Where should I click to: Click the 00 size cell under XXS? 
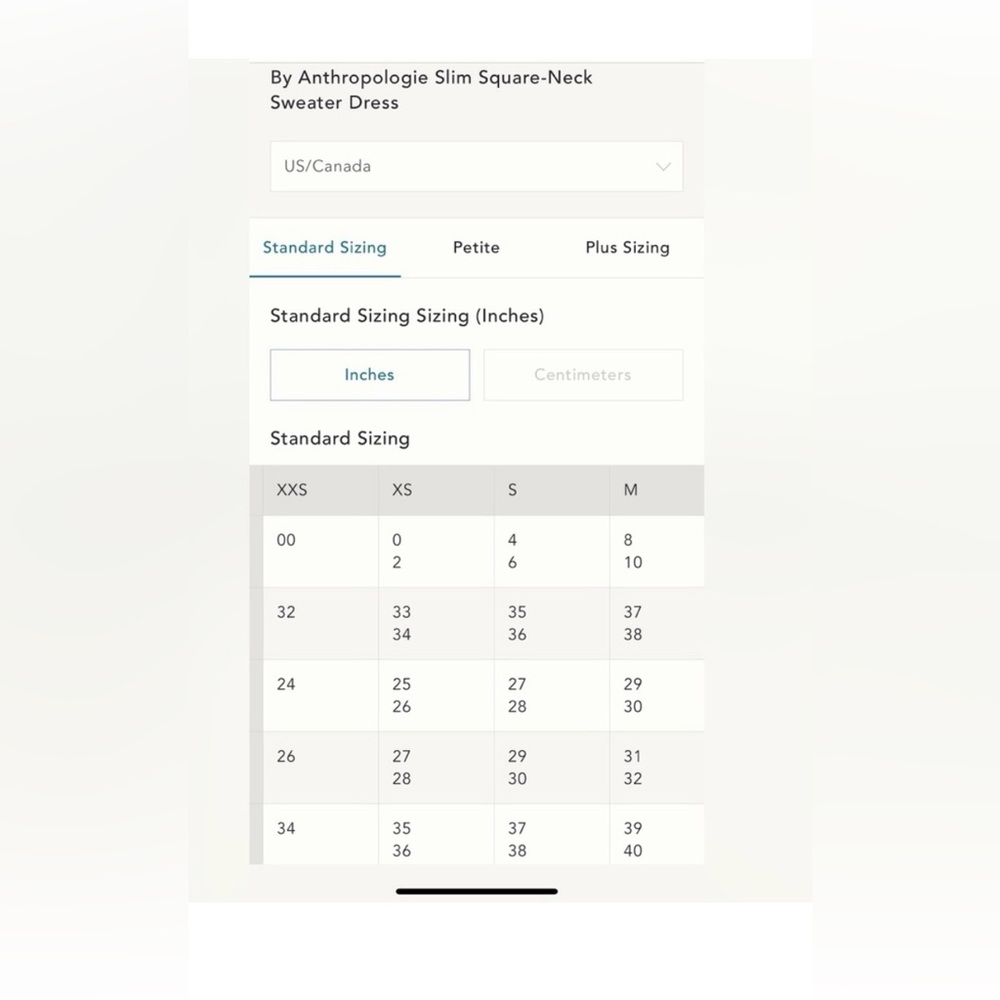(x=321, y=552)
